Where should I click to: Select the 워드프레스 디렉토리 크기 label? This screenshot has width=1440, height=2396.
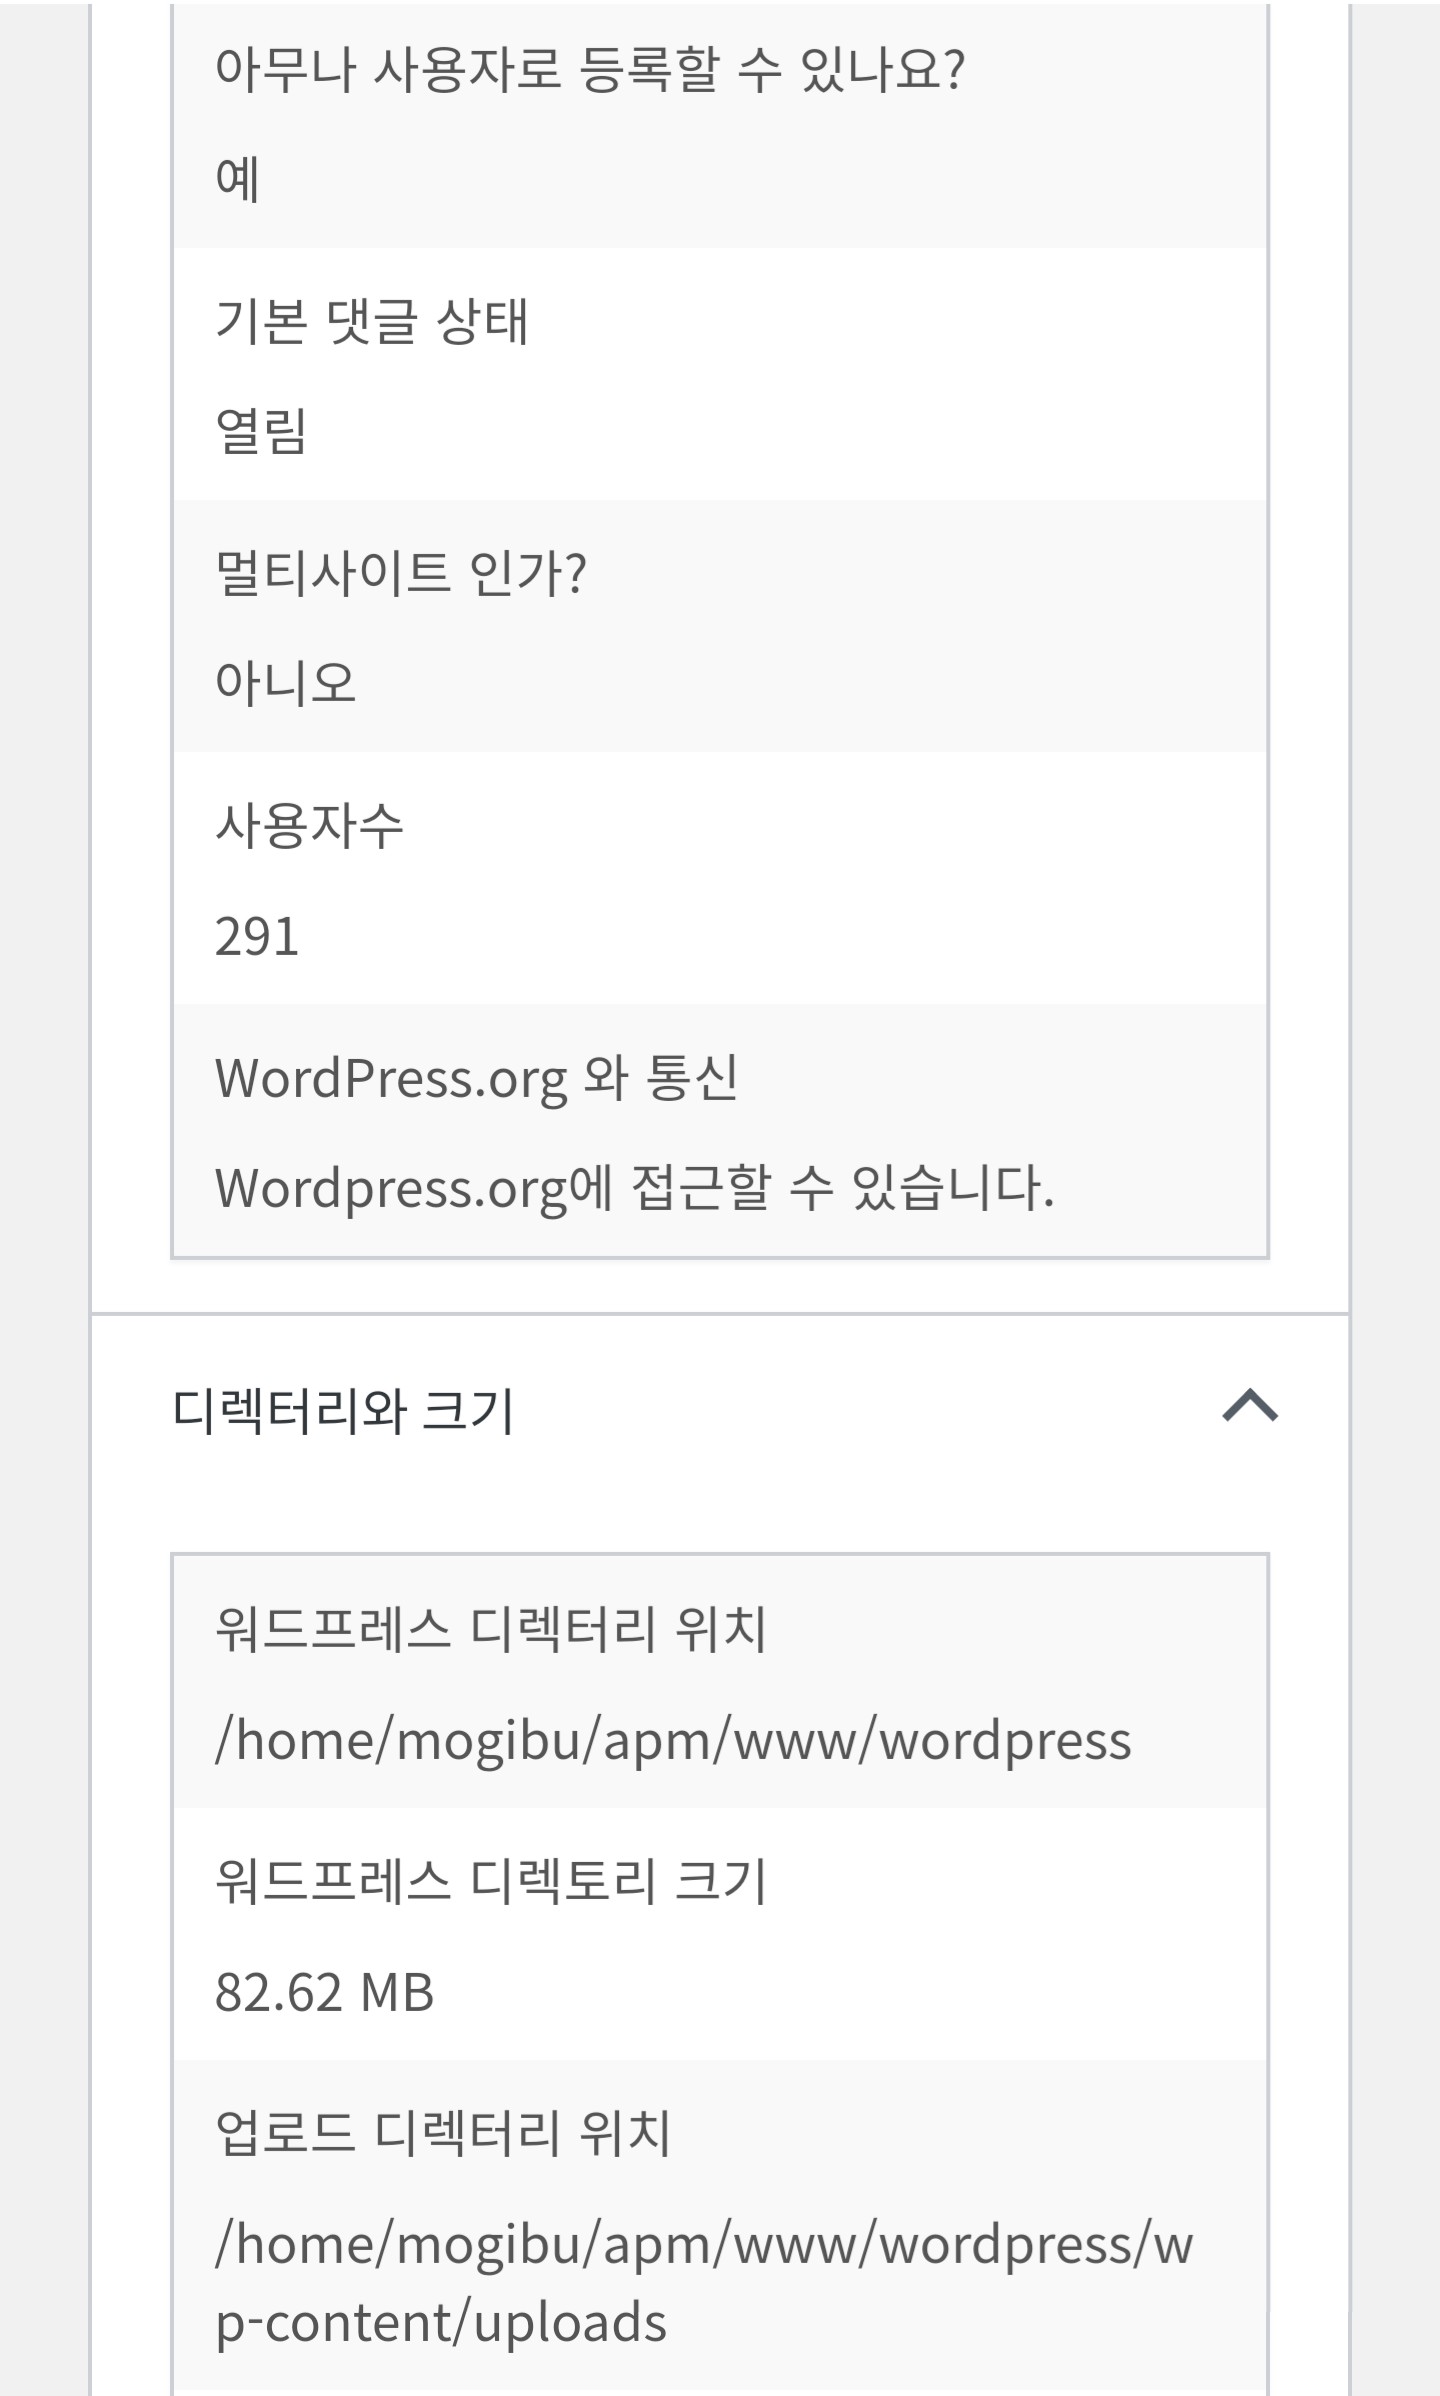(x=491, y=1881)
